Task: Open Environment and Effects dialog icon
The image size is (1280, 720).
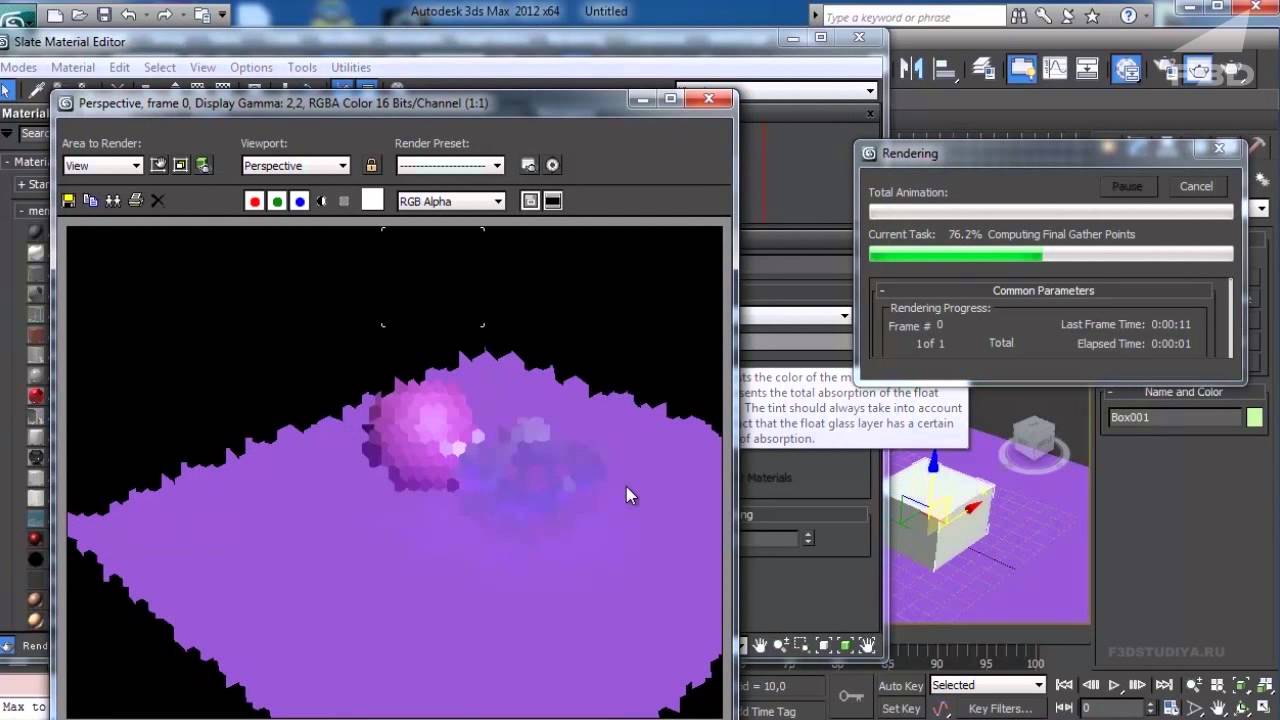Action: (552, 165)
